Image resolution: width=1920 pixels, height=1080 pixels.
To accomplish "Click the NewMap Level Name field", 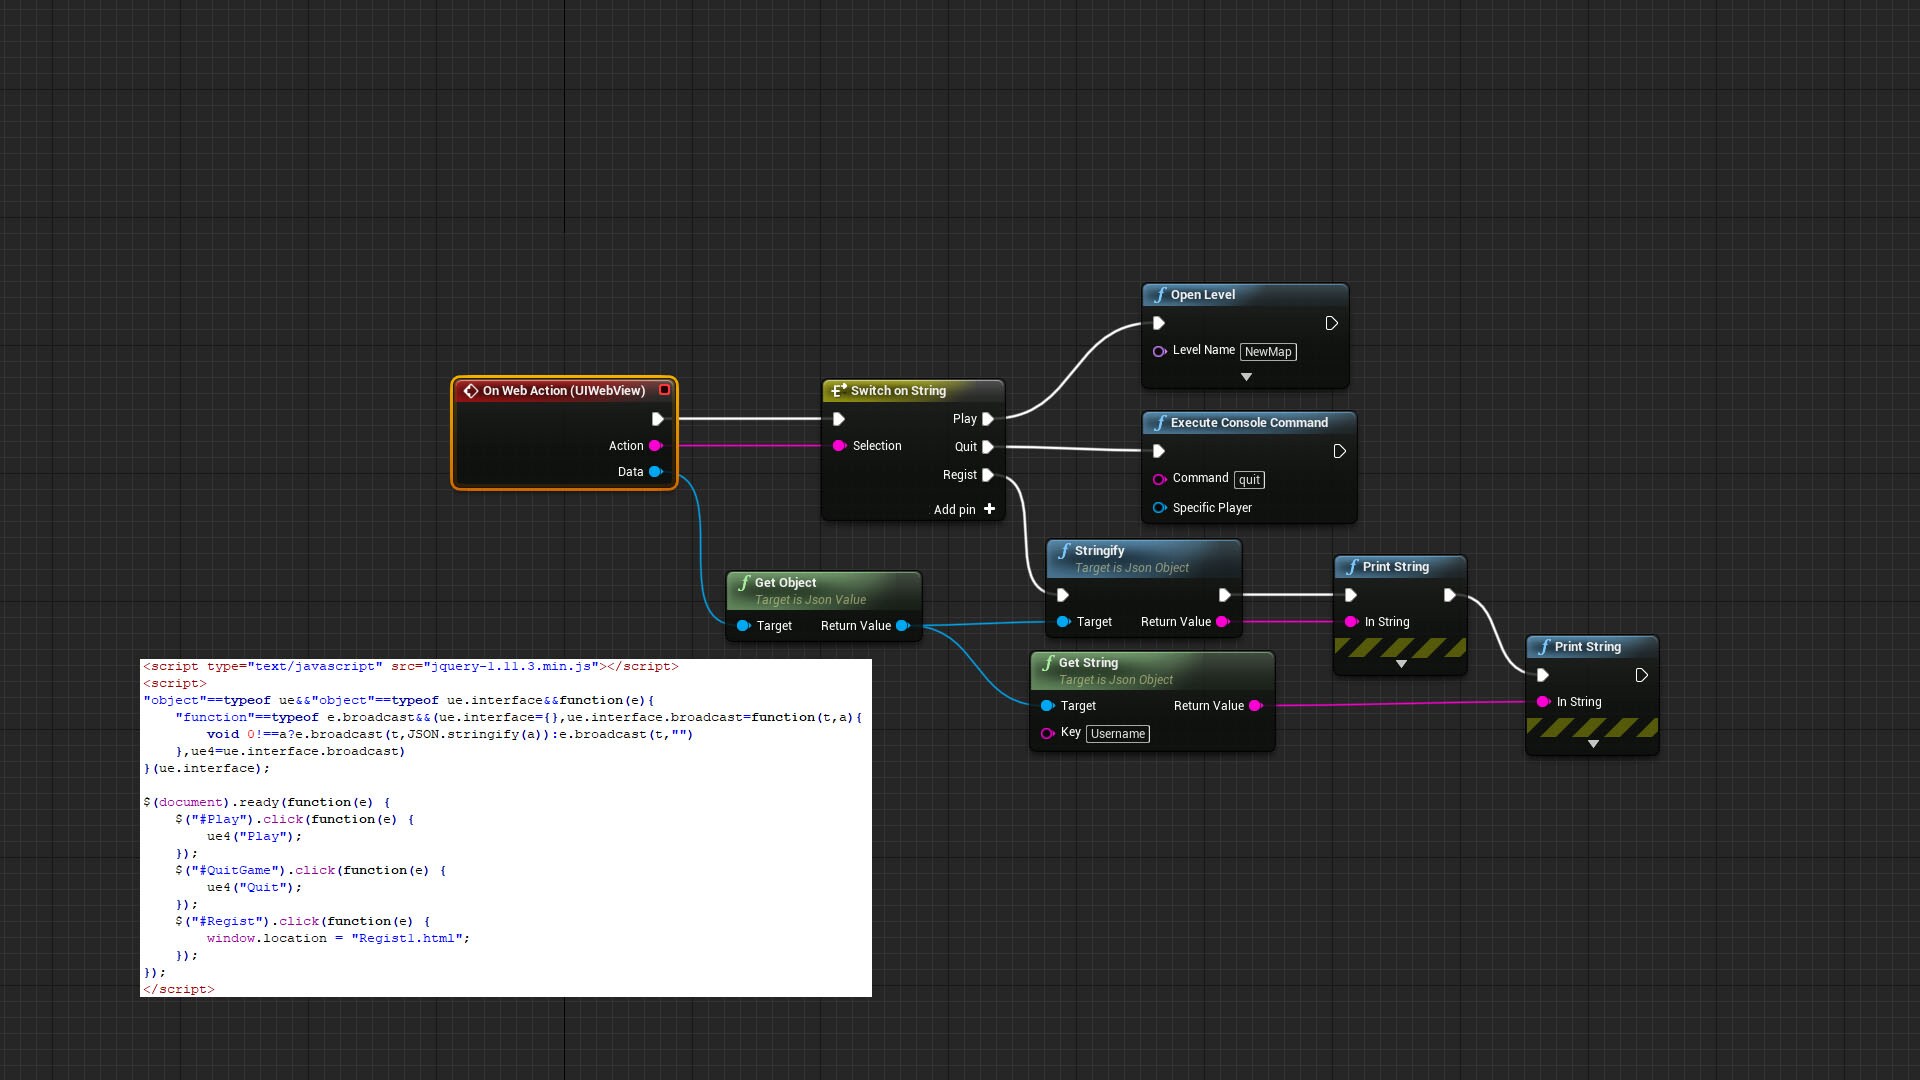I will tap(1268, 352).
